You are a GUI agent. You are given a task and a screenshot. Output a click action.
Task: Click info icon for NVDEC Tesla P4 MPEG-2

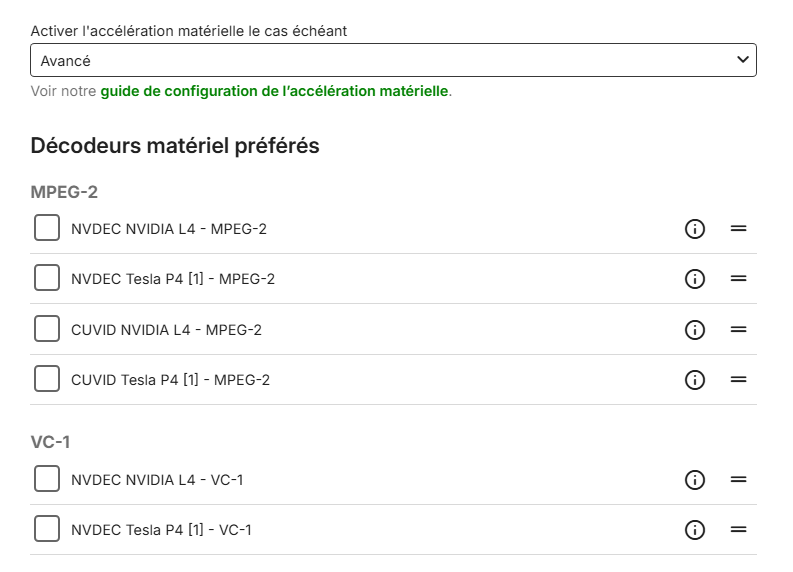point(695,279)
